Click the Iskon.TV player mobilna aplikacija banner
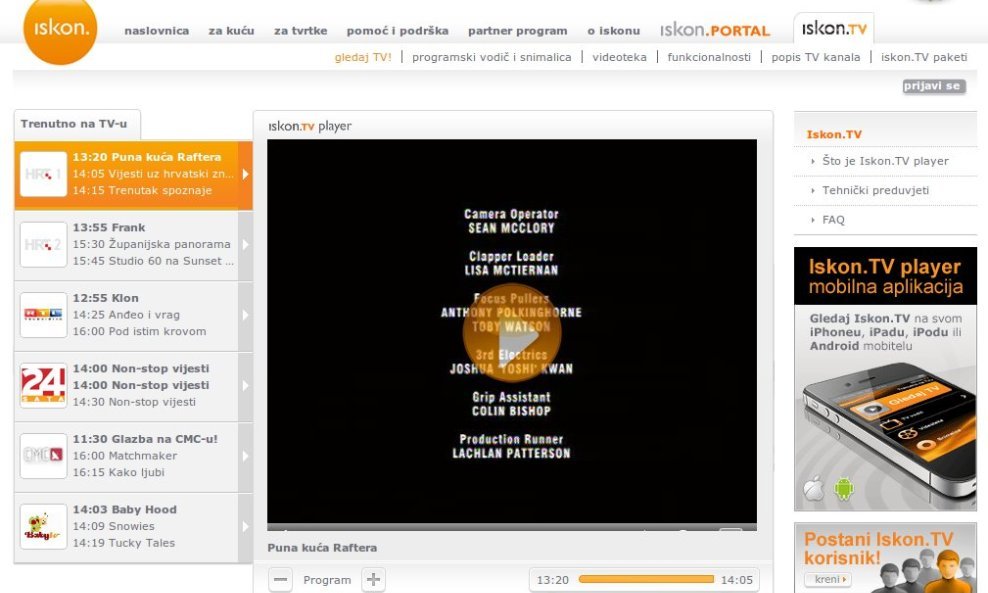 pyautogui.click(x=885, y=379)
